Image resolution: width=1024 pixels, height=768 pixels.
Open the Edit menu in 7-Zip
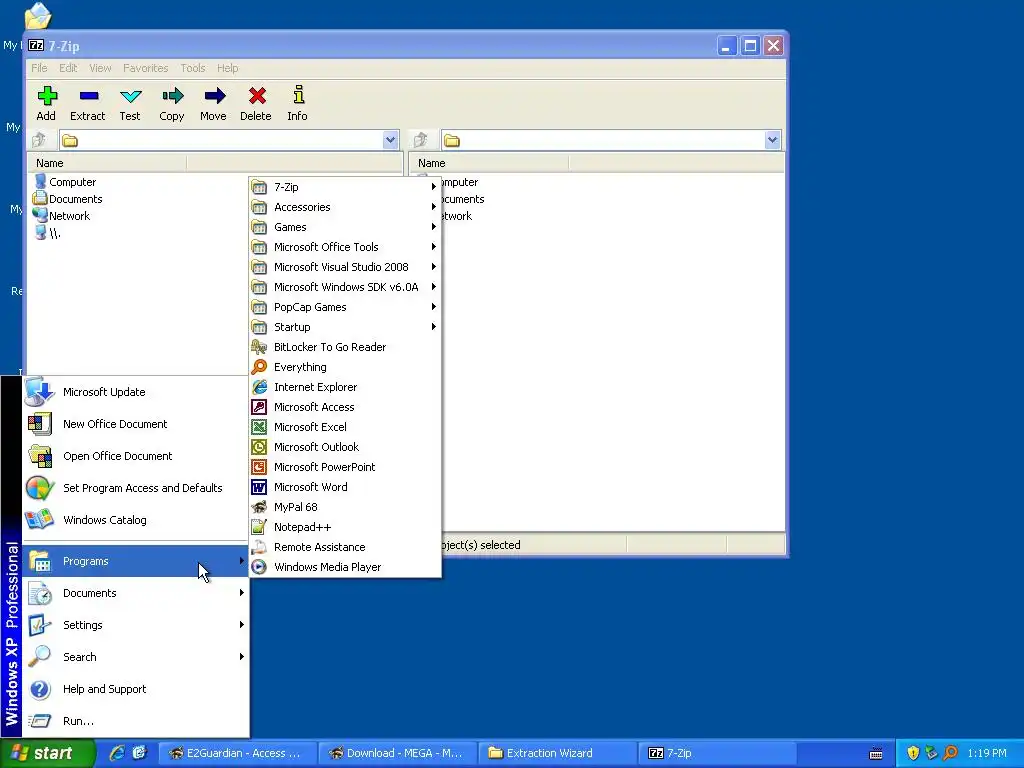pos(68,68)
